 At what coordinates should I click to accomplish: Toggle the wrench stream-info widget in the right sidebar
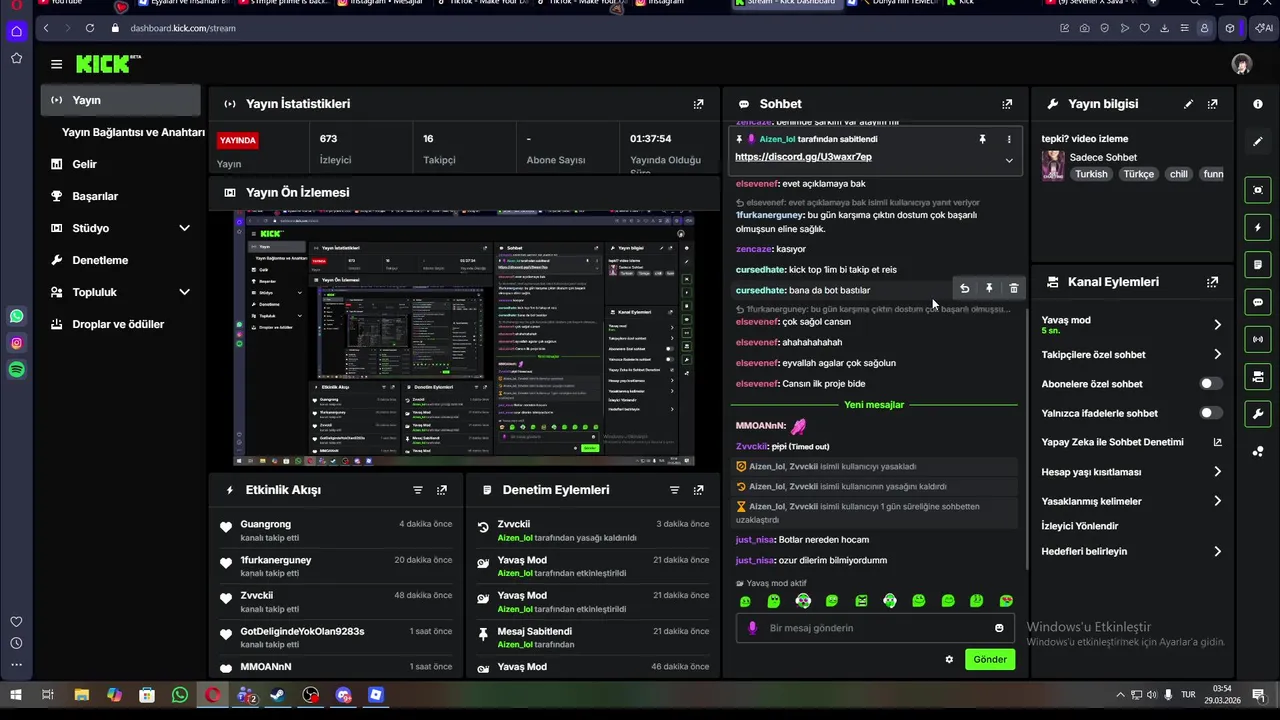[1258, 414]
